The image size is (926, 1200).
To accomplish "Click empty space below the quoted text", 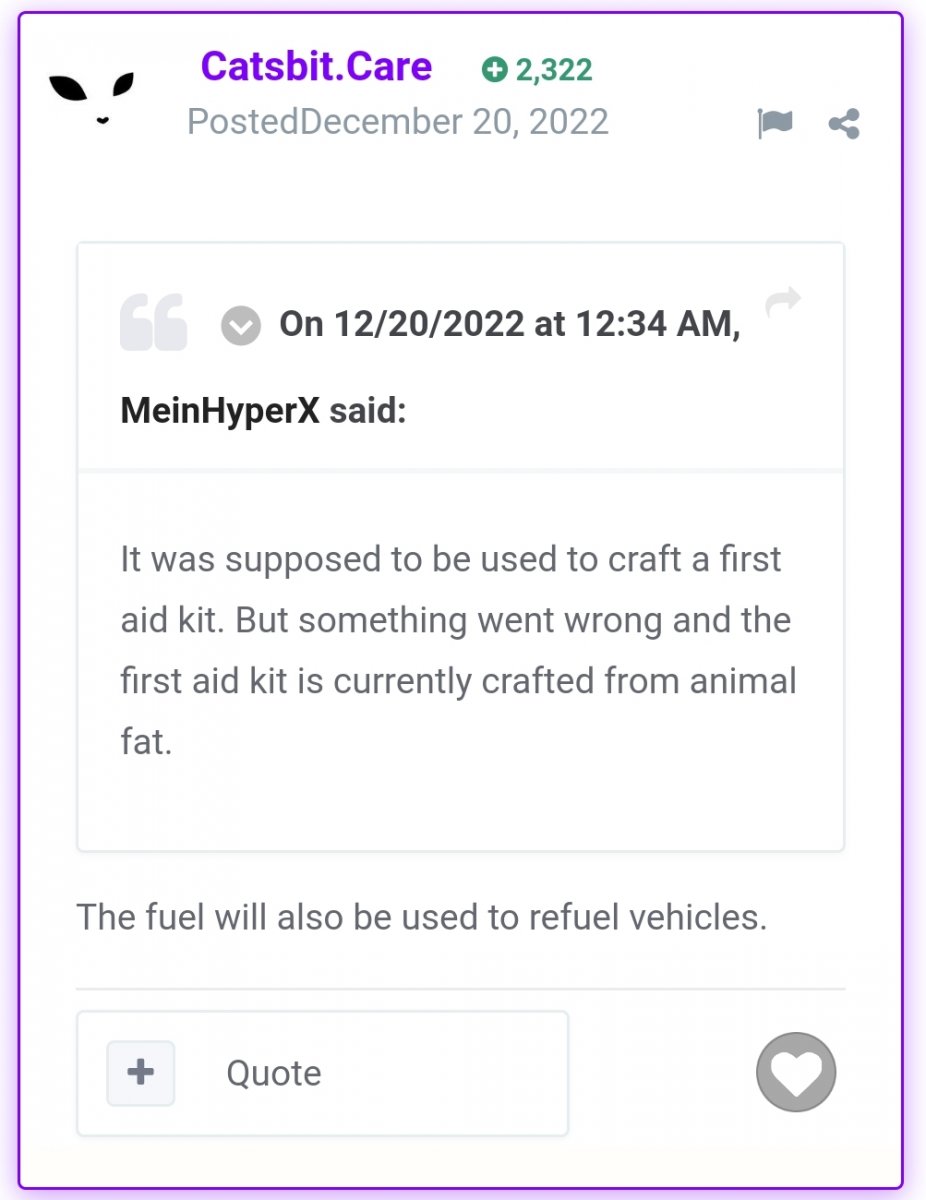I will coord(460,808).
